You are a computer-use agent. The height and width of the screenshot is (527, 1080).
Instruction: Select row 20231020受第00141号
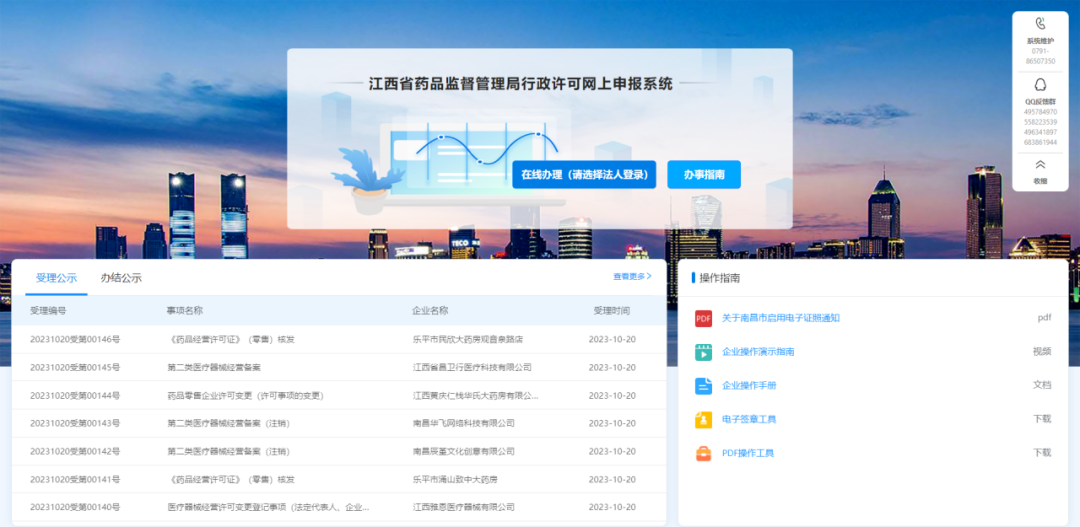[339, 479]
